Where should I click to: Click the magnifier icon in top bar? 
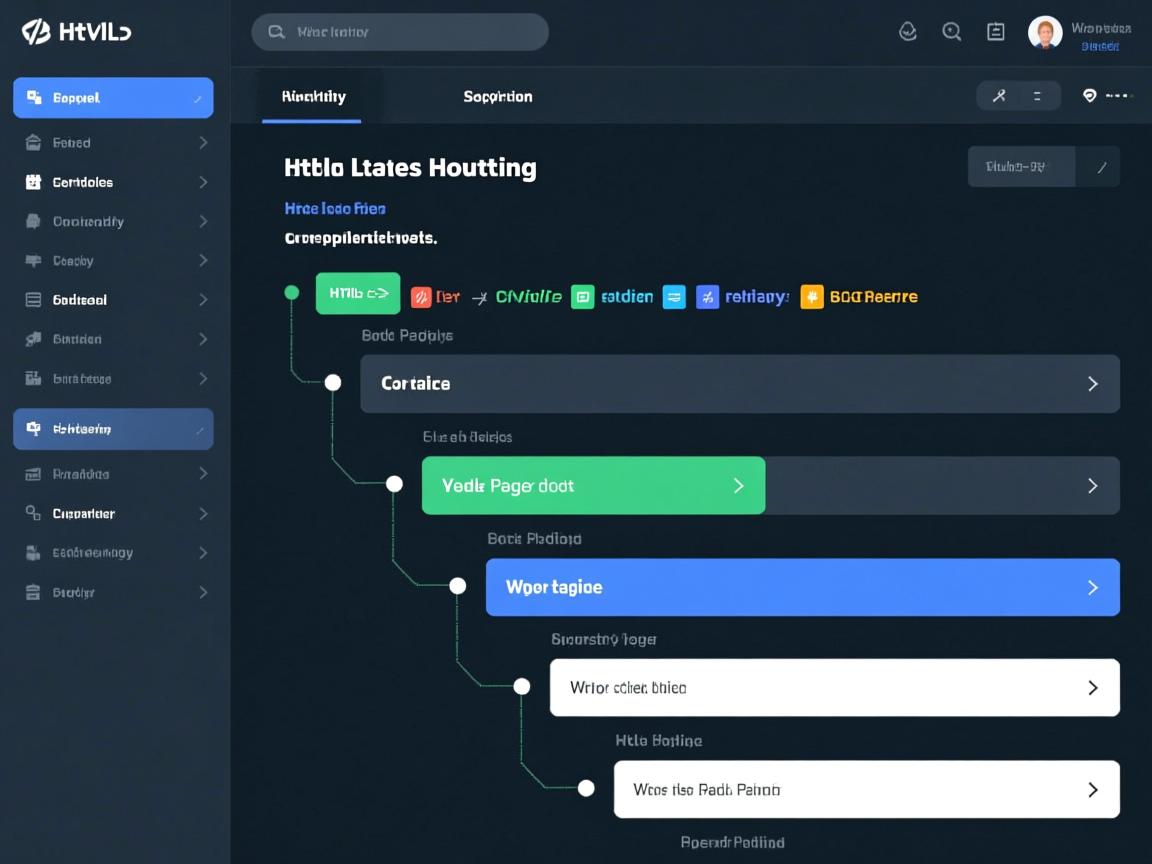(952, 32)
